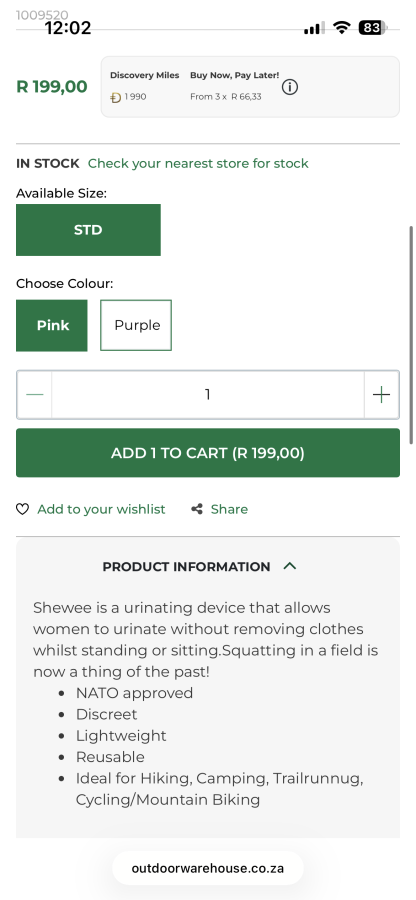Select the Pink colour option
The width and height of the screenshot is (416, 900).
(x=52, y=325)
